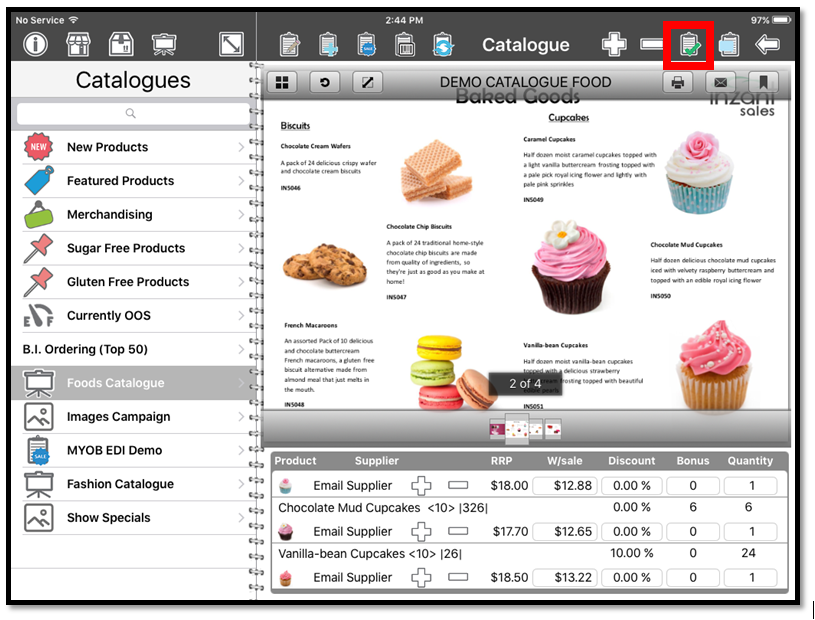Tap the minus icon for $17.70 row
The height and width of the screenshot is (620, 815).
[458, 531]
